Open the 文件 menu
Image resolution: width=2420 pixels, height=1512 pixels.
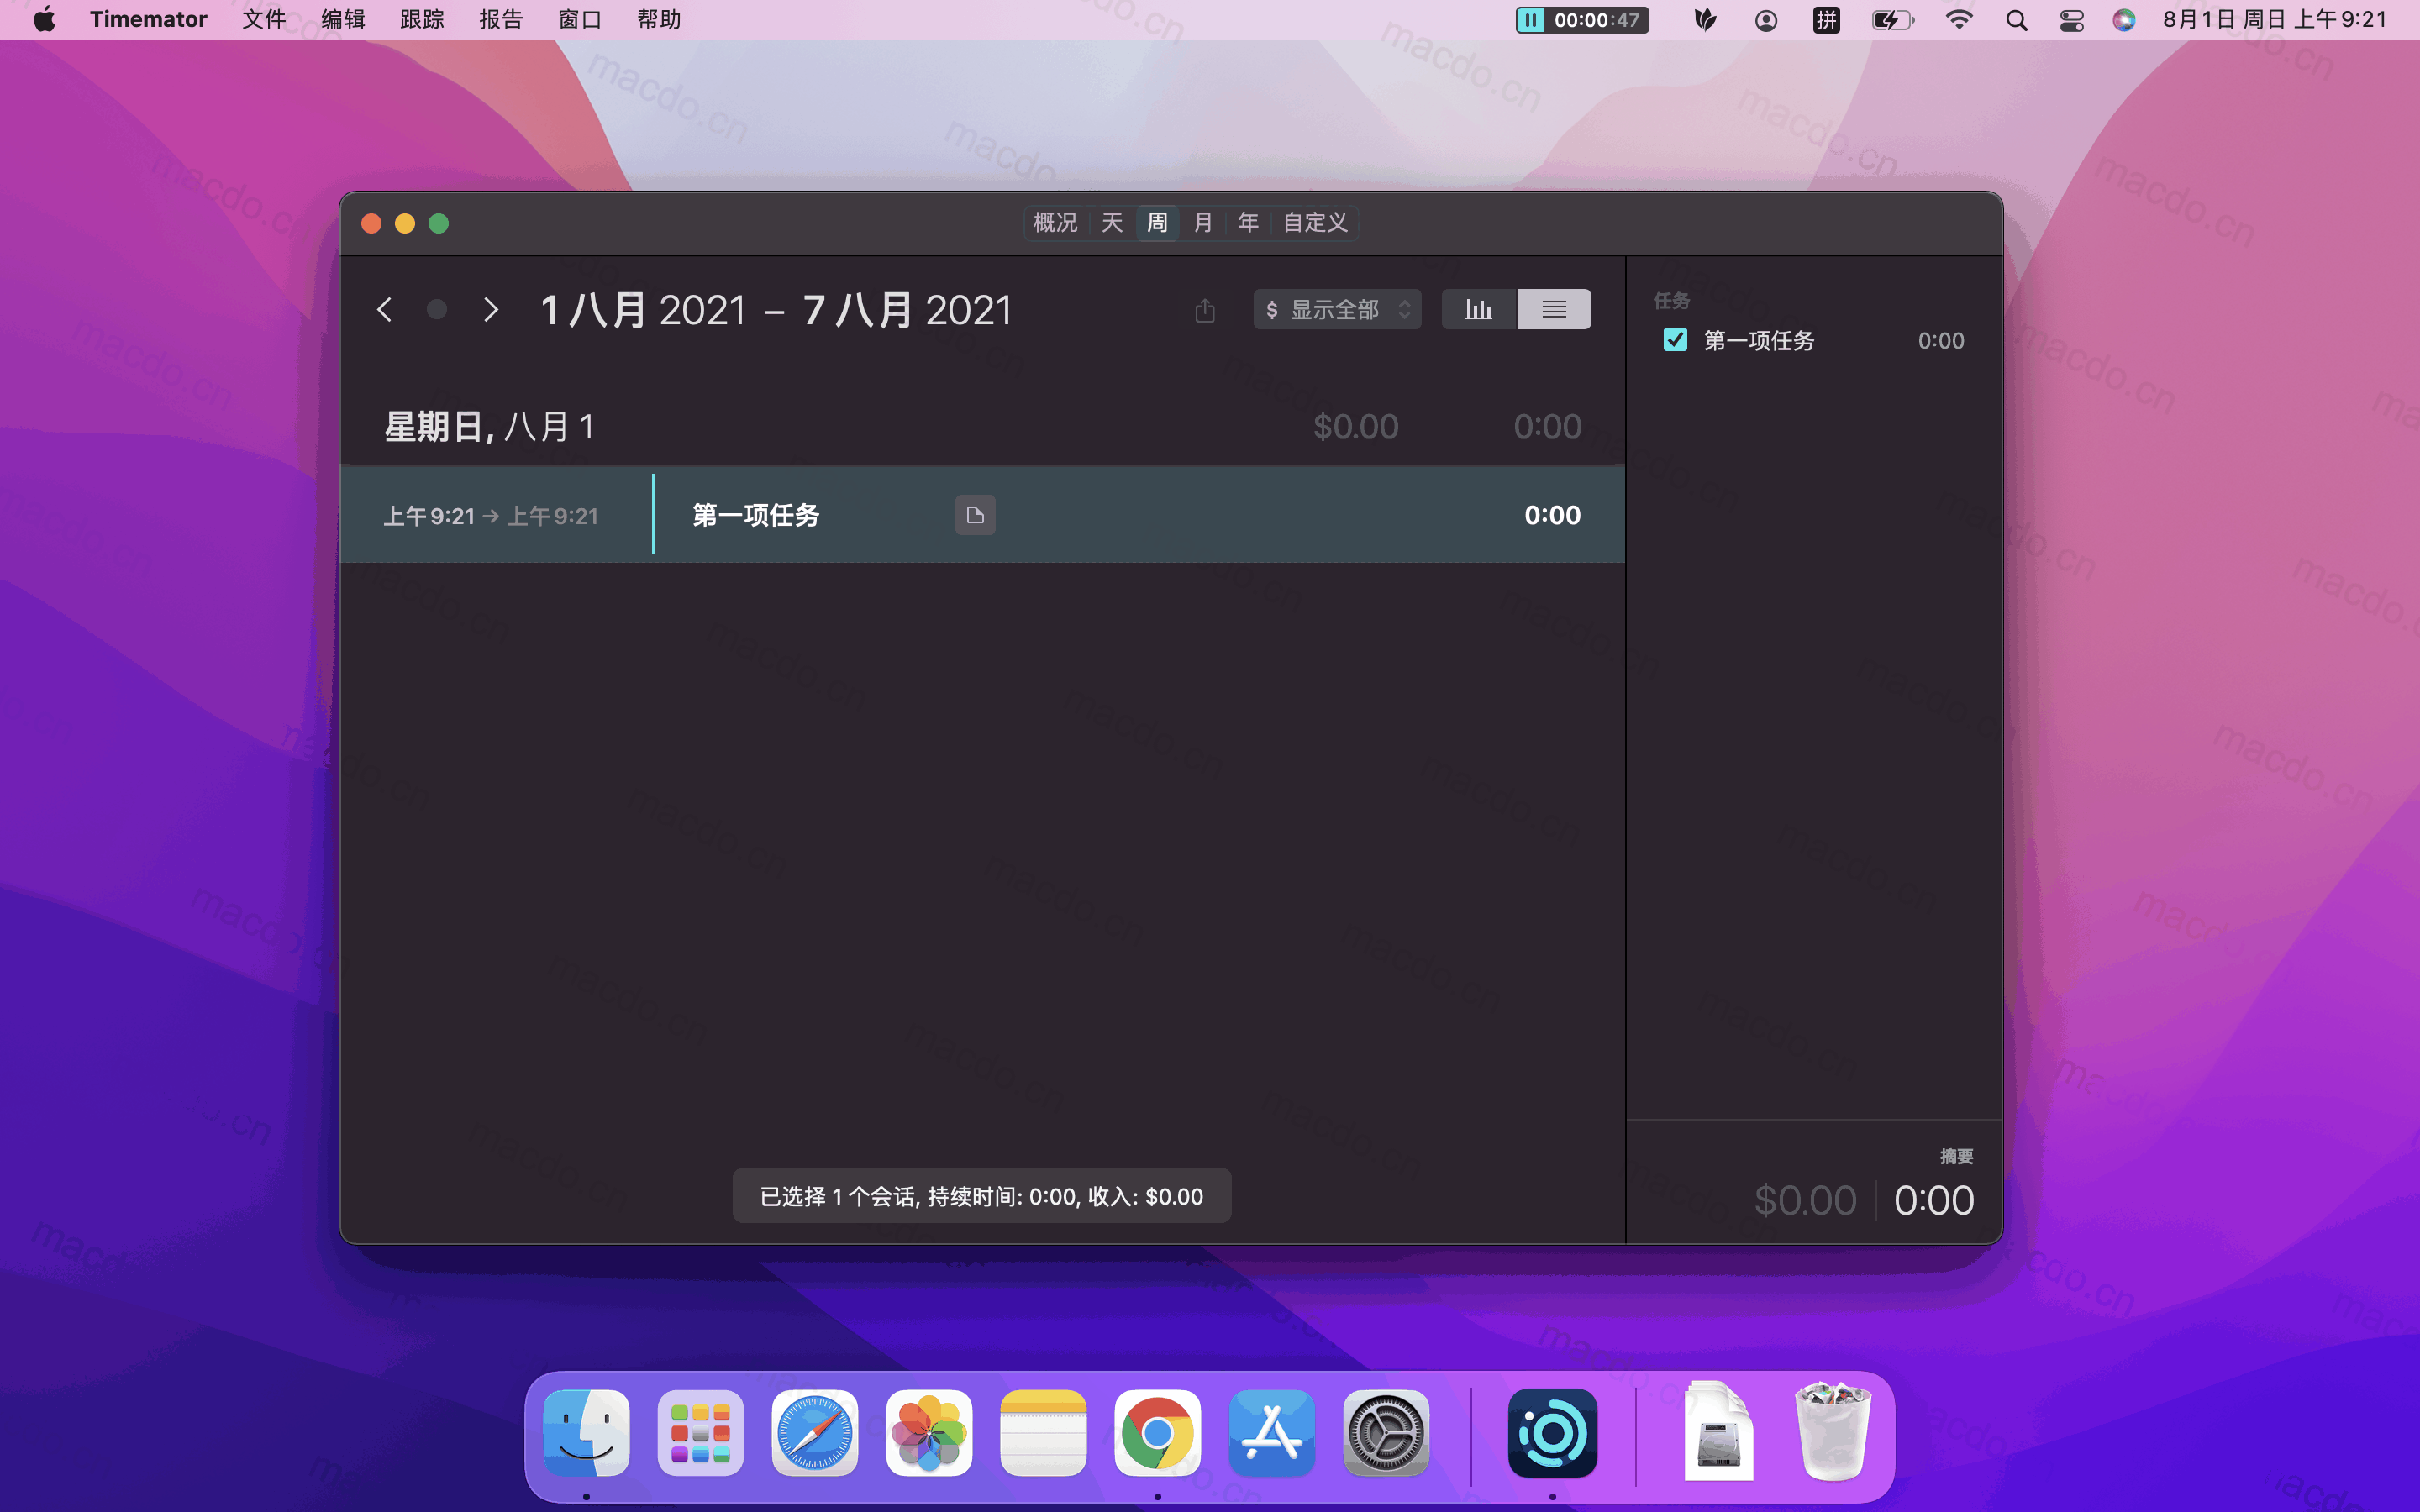click(x=264, y=20)
